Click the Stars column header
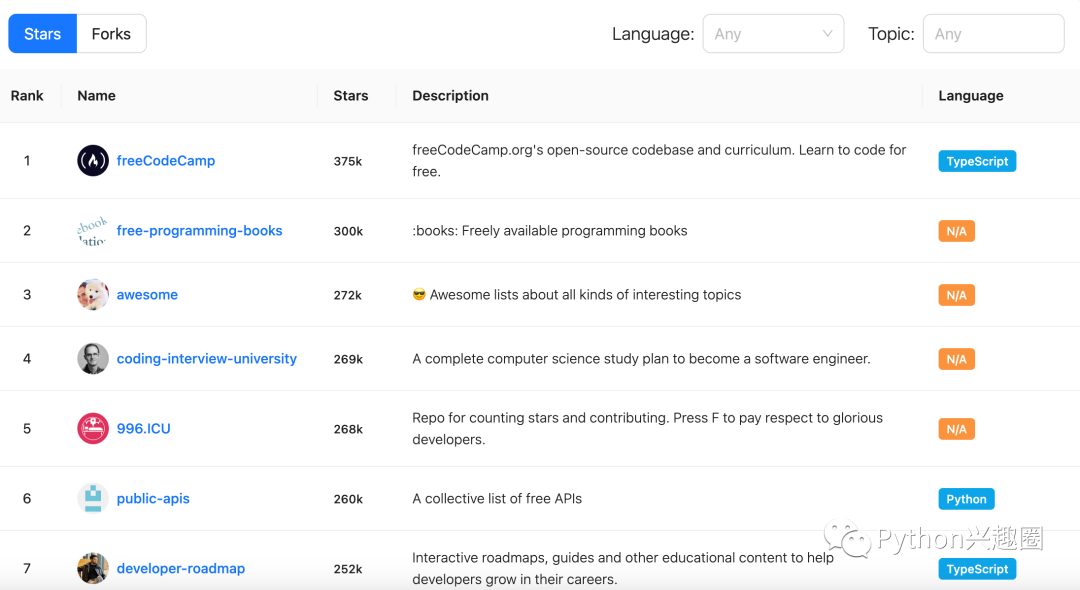This screenshot has height=590, width=1080. pyautogui.click(x=351, y=96)
